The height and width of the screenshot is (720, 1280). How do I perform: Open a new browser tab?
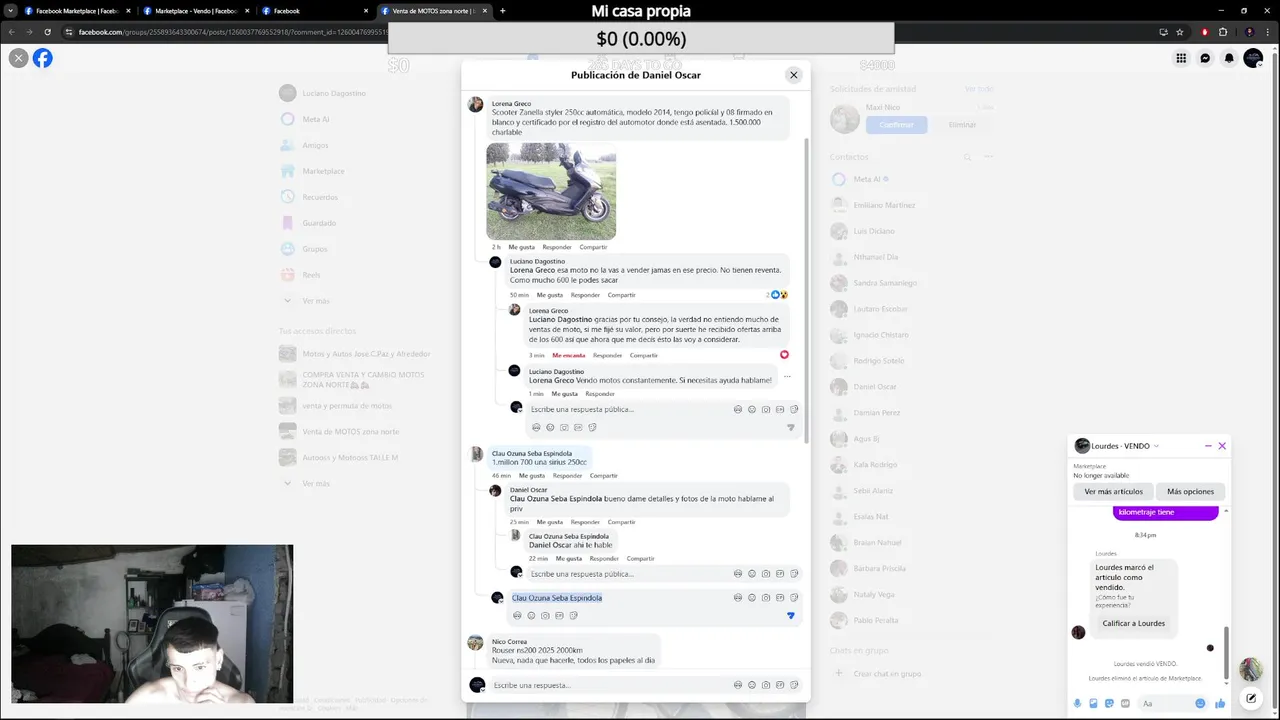[x=502, y=11]
